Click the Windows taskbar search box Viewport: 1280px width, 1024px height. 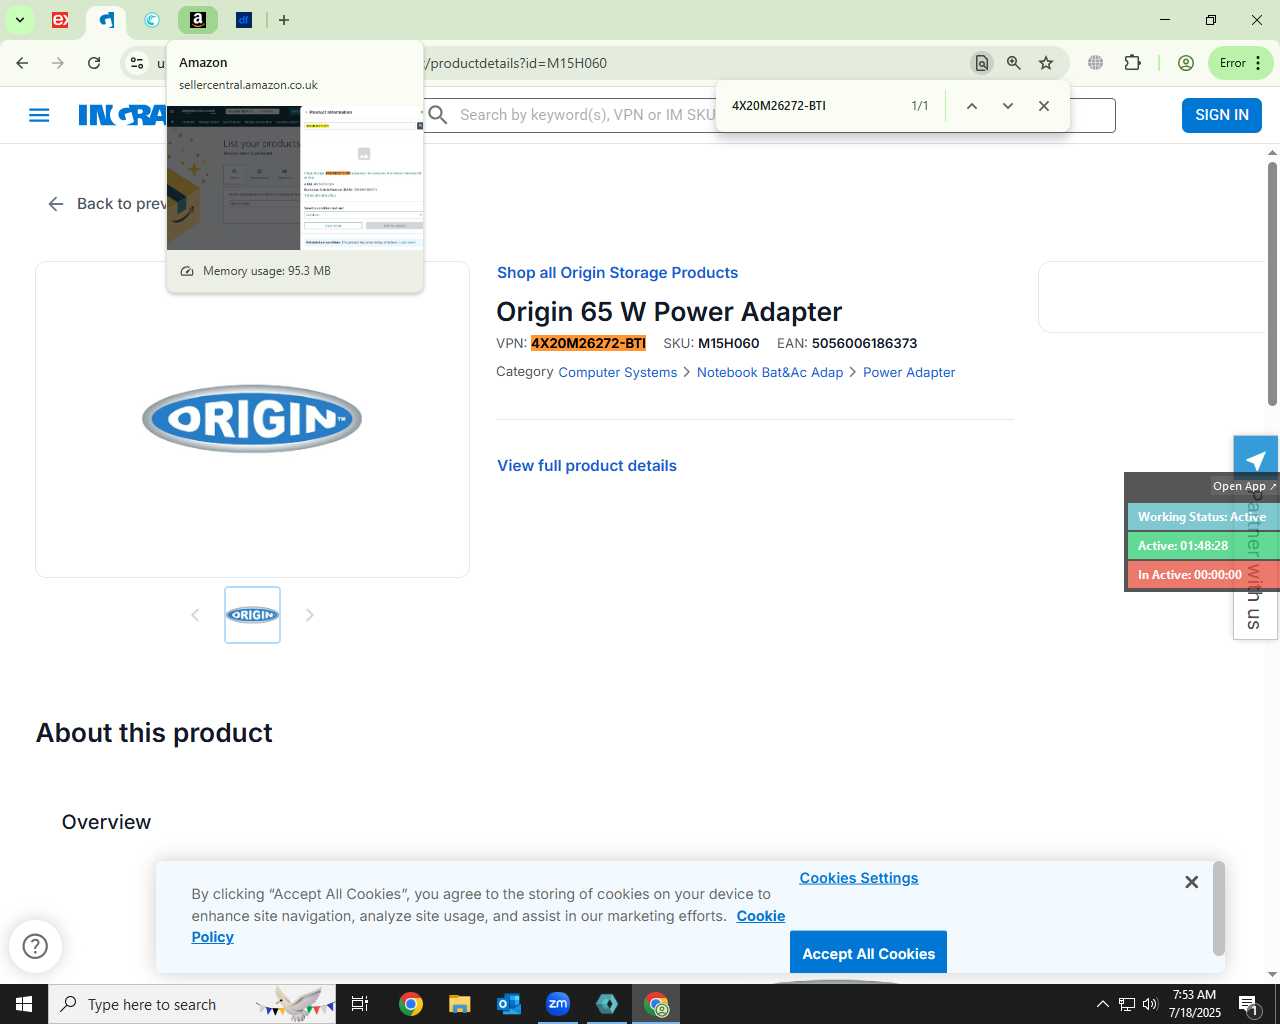(x=192, y=1004)
